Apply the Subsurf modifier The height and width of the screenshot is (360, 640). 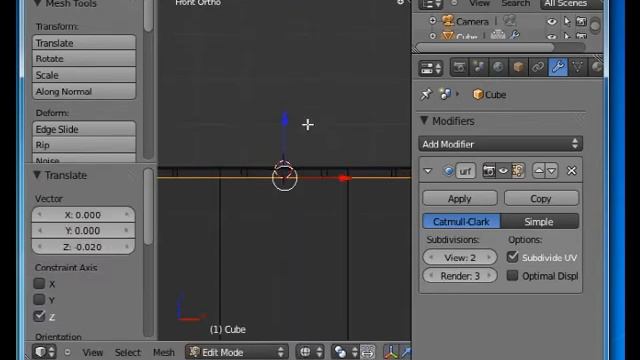click(460, 198)
